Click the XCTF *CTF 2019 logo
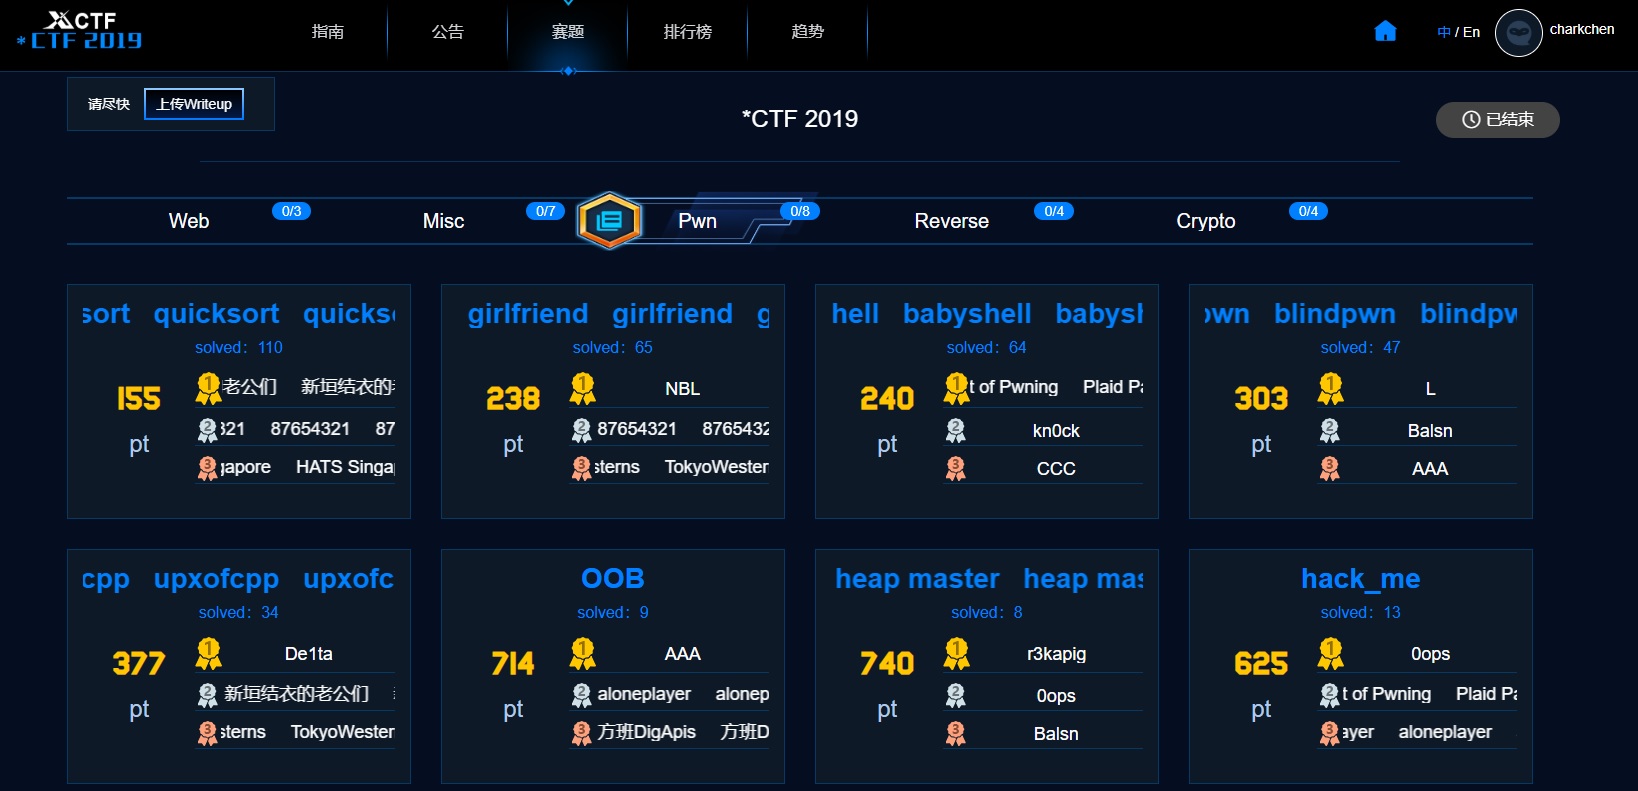 (80, 31)
